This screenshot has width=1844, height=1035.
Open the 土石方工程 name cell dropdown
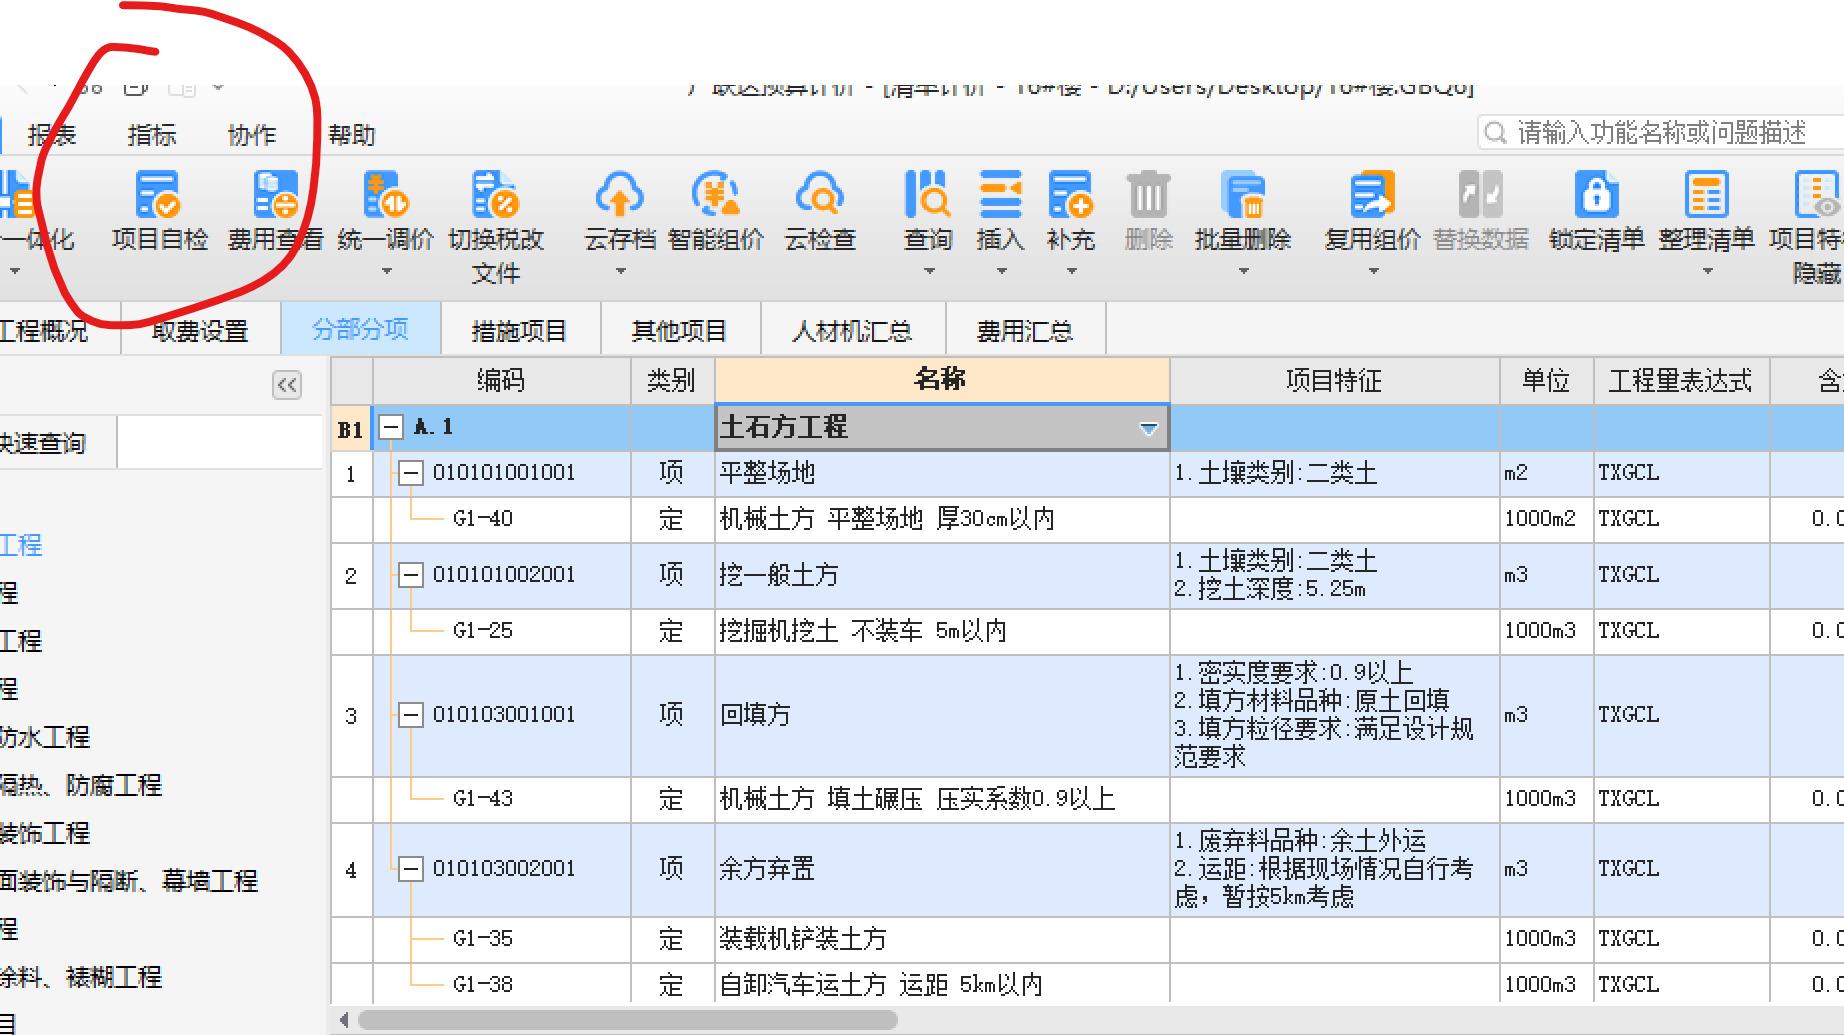(x=1149, y=428)
